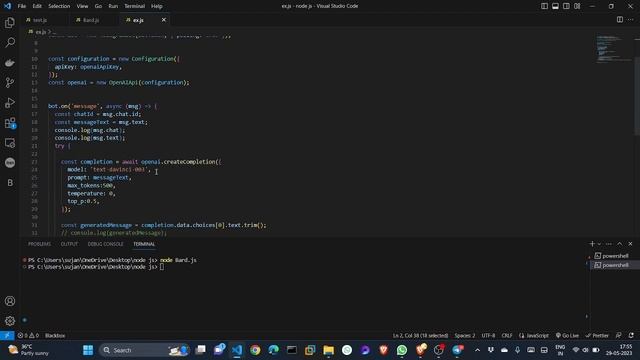Screen dimensions: 640x360
Task: Close the ex.js editor tab
Action: click(164, 20)
